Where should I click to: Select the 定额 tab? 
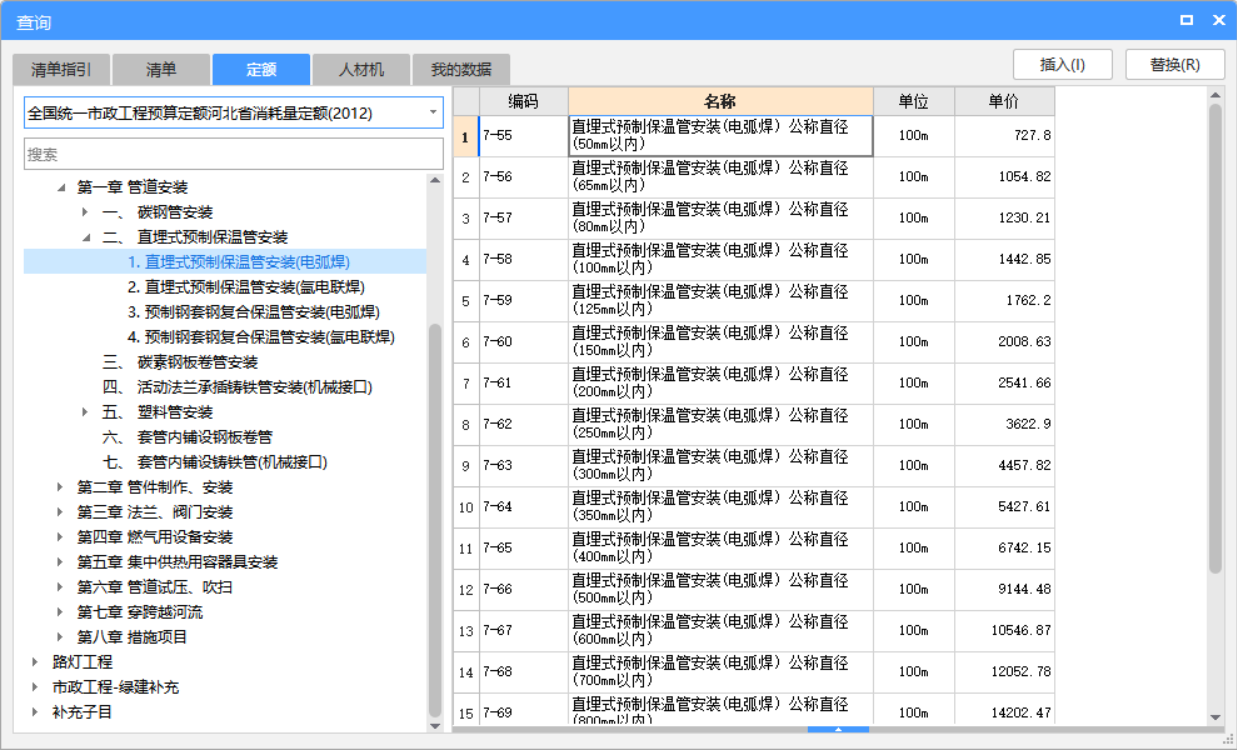click(x=261, y=69)
